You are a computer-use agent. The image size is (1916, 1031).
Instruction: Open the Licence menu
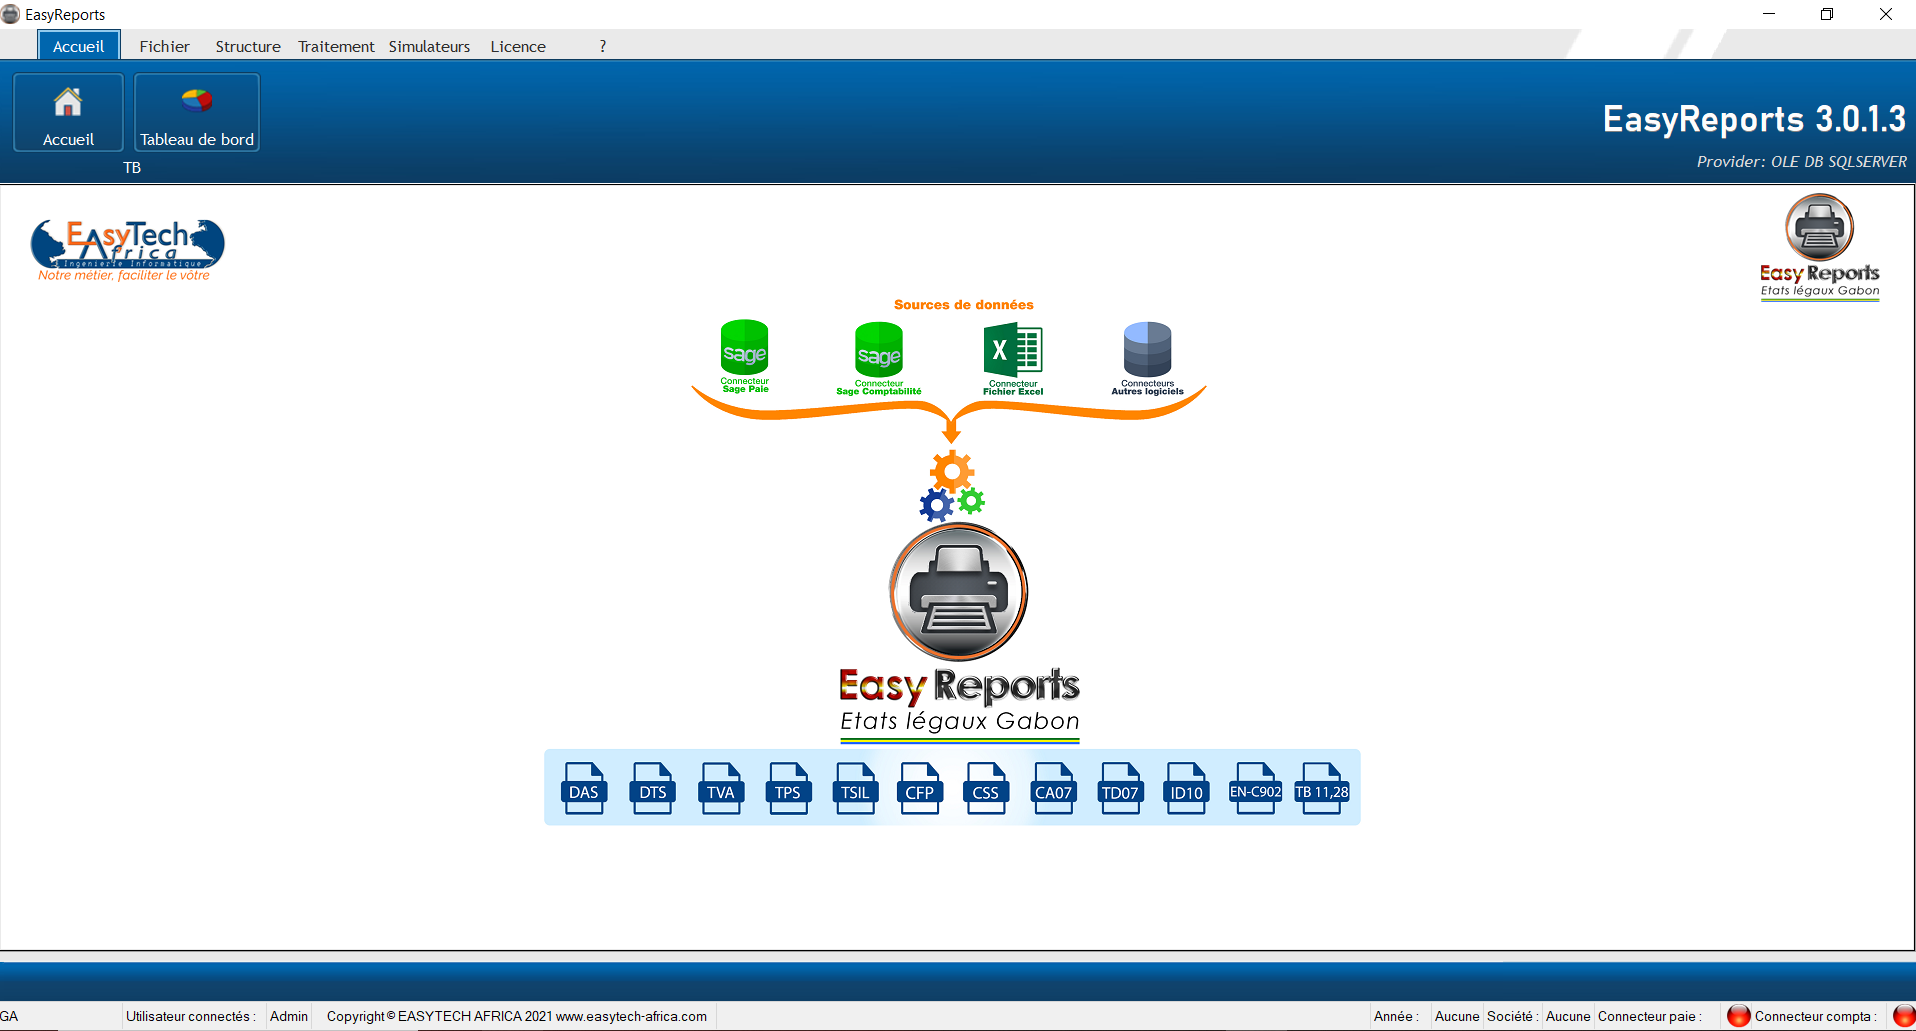tap(518, 46)
